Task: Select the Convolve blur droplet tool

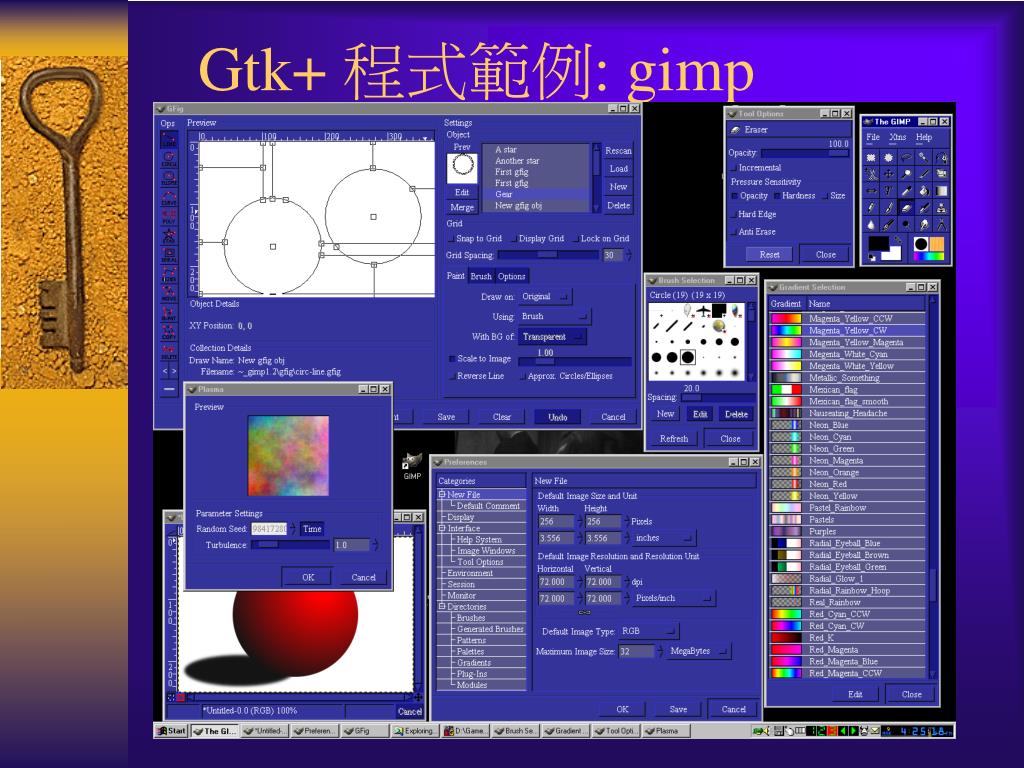Action: tap(871, 225)
